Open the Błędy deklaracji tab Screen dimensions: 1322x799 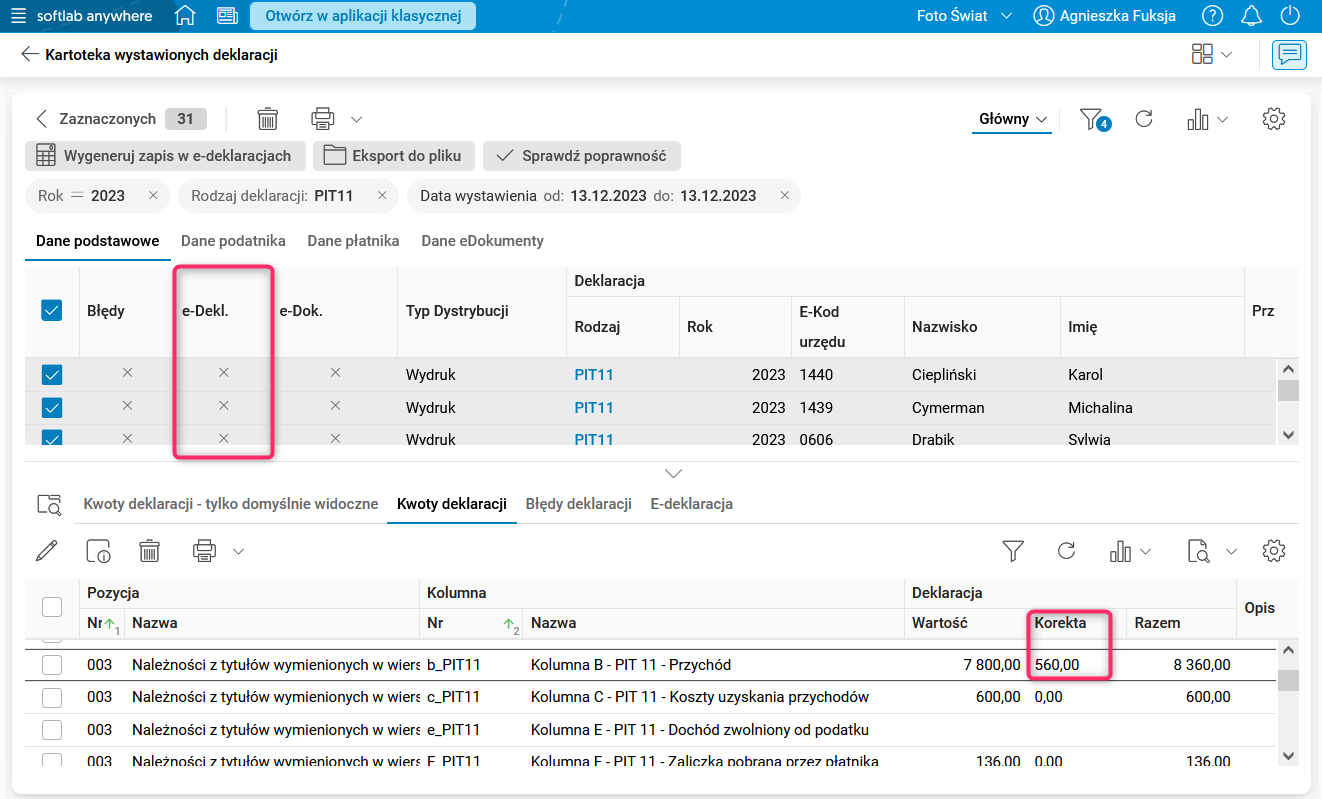click(x=578, y=504)
